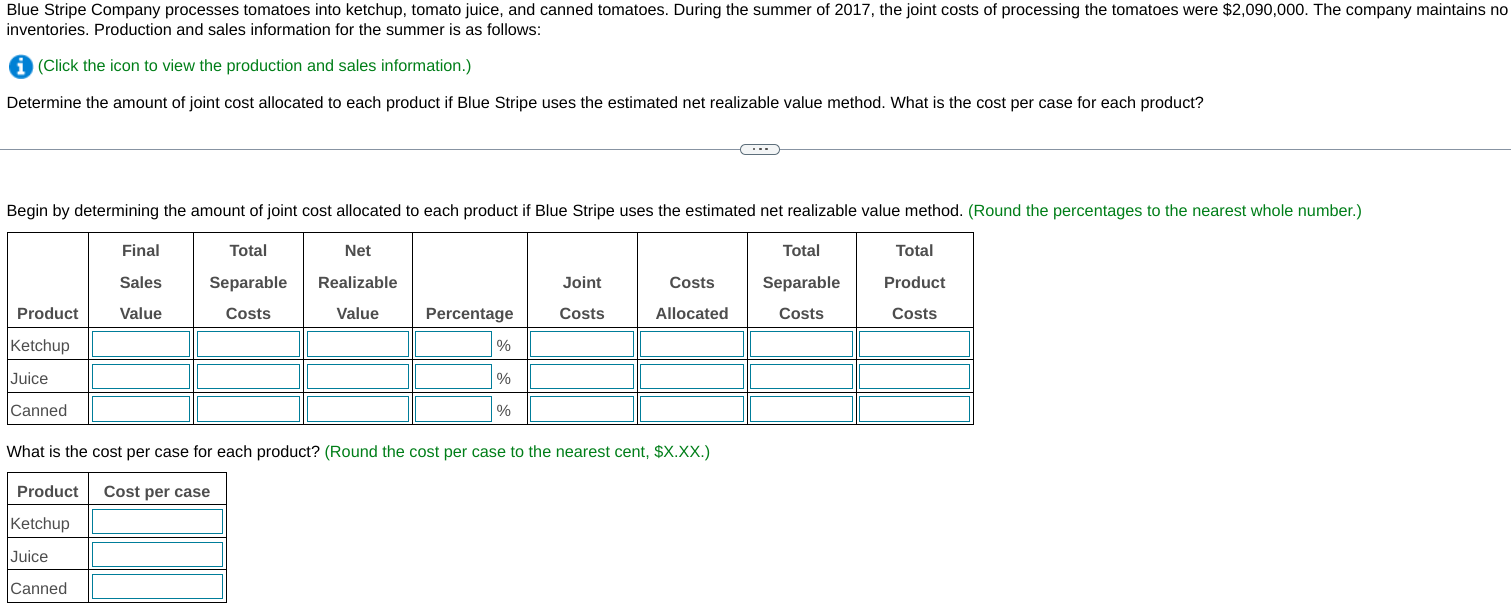The width and height of the screenshot is (1511, 610).
Task: Select the Canned Costs Allocated field
Action: coord(691,408)
